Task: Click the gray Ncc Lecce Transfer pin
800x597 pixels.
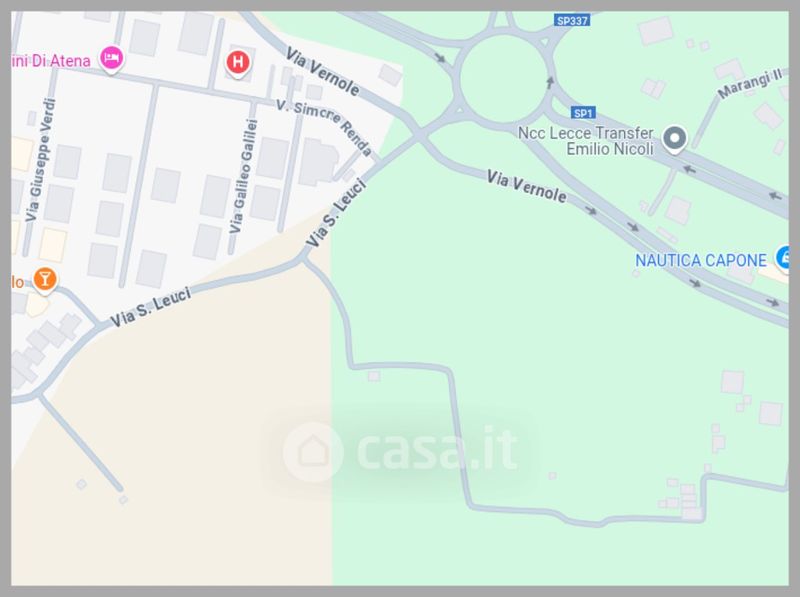Action: coord(674,139)
